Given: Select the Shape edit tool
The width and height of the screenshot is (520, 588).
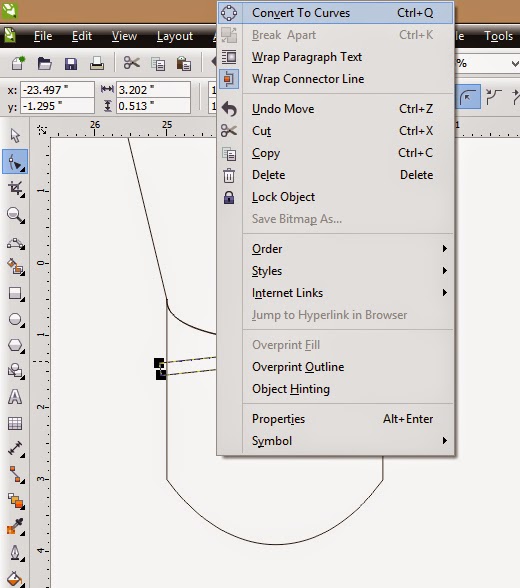Looking at the screenshot, I should [15, 162].
